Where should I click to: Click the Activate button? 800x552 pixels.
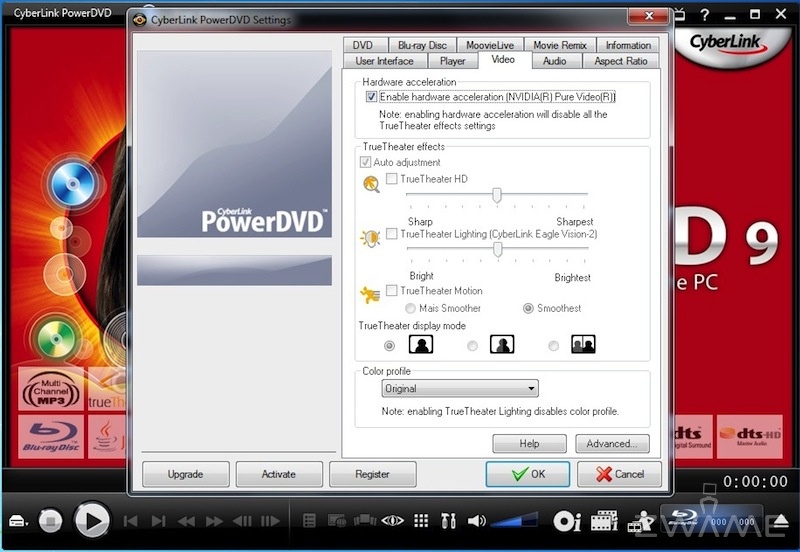(x=279, y=474)
